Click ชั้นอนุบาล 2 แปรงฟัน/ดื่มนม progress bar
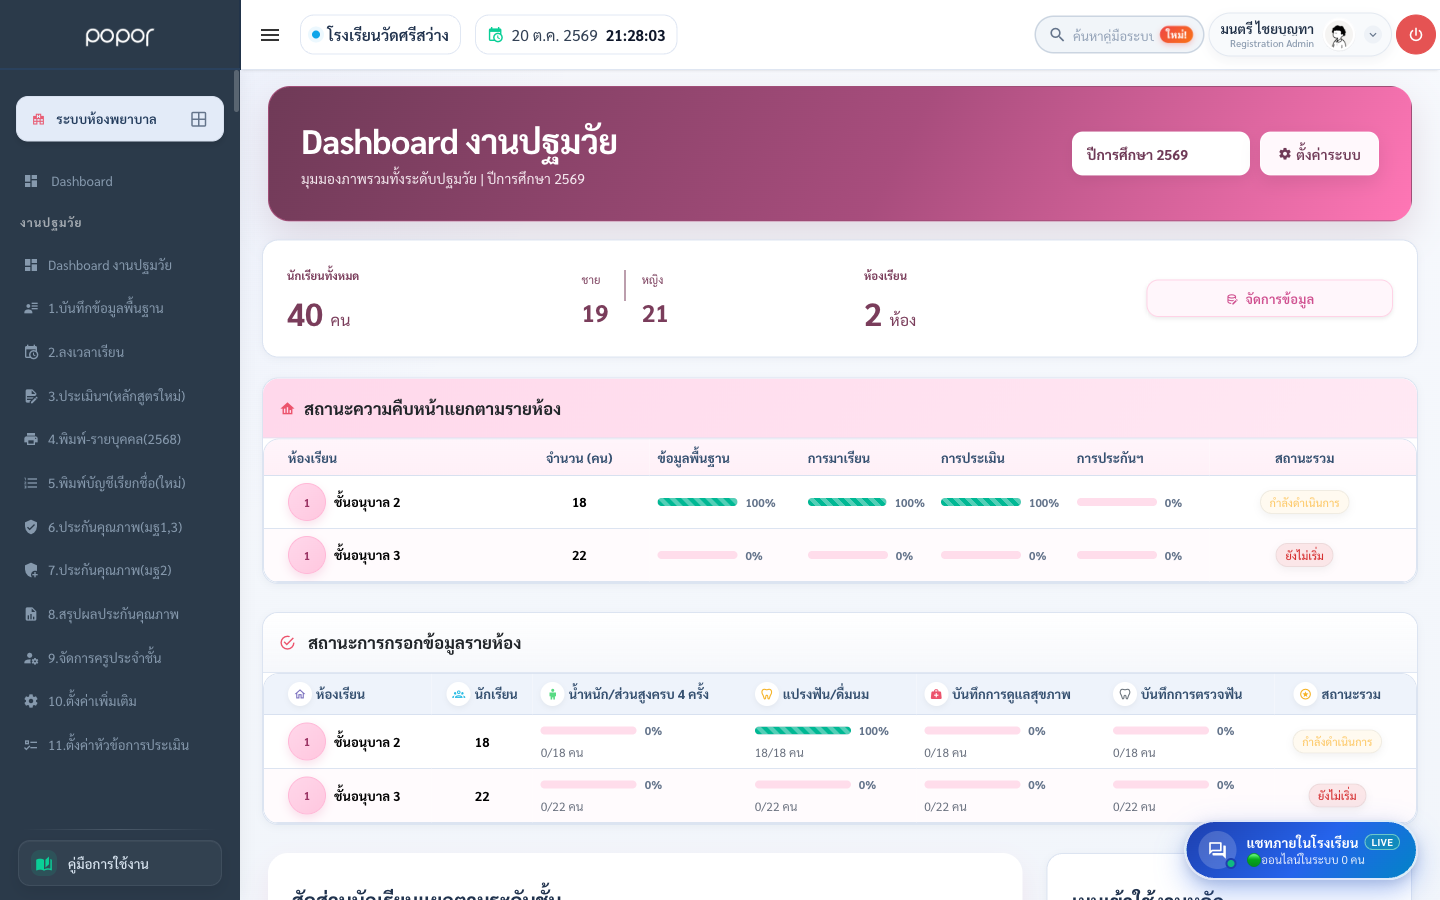 coord(803,731)
